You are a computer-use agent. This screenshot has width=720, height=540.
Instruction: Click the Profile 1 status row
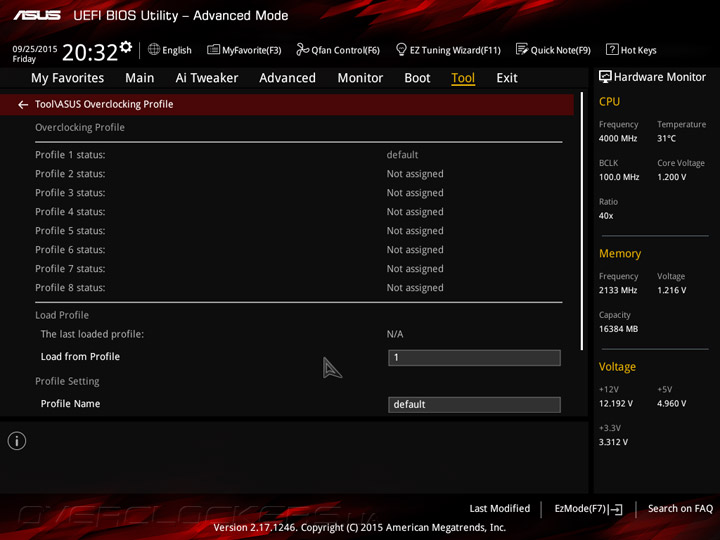click(298, 155)
